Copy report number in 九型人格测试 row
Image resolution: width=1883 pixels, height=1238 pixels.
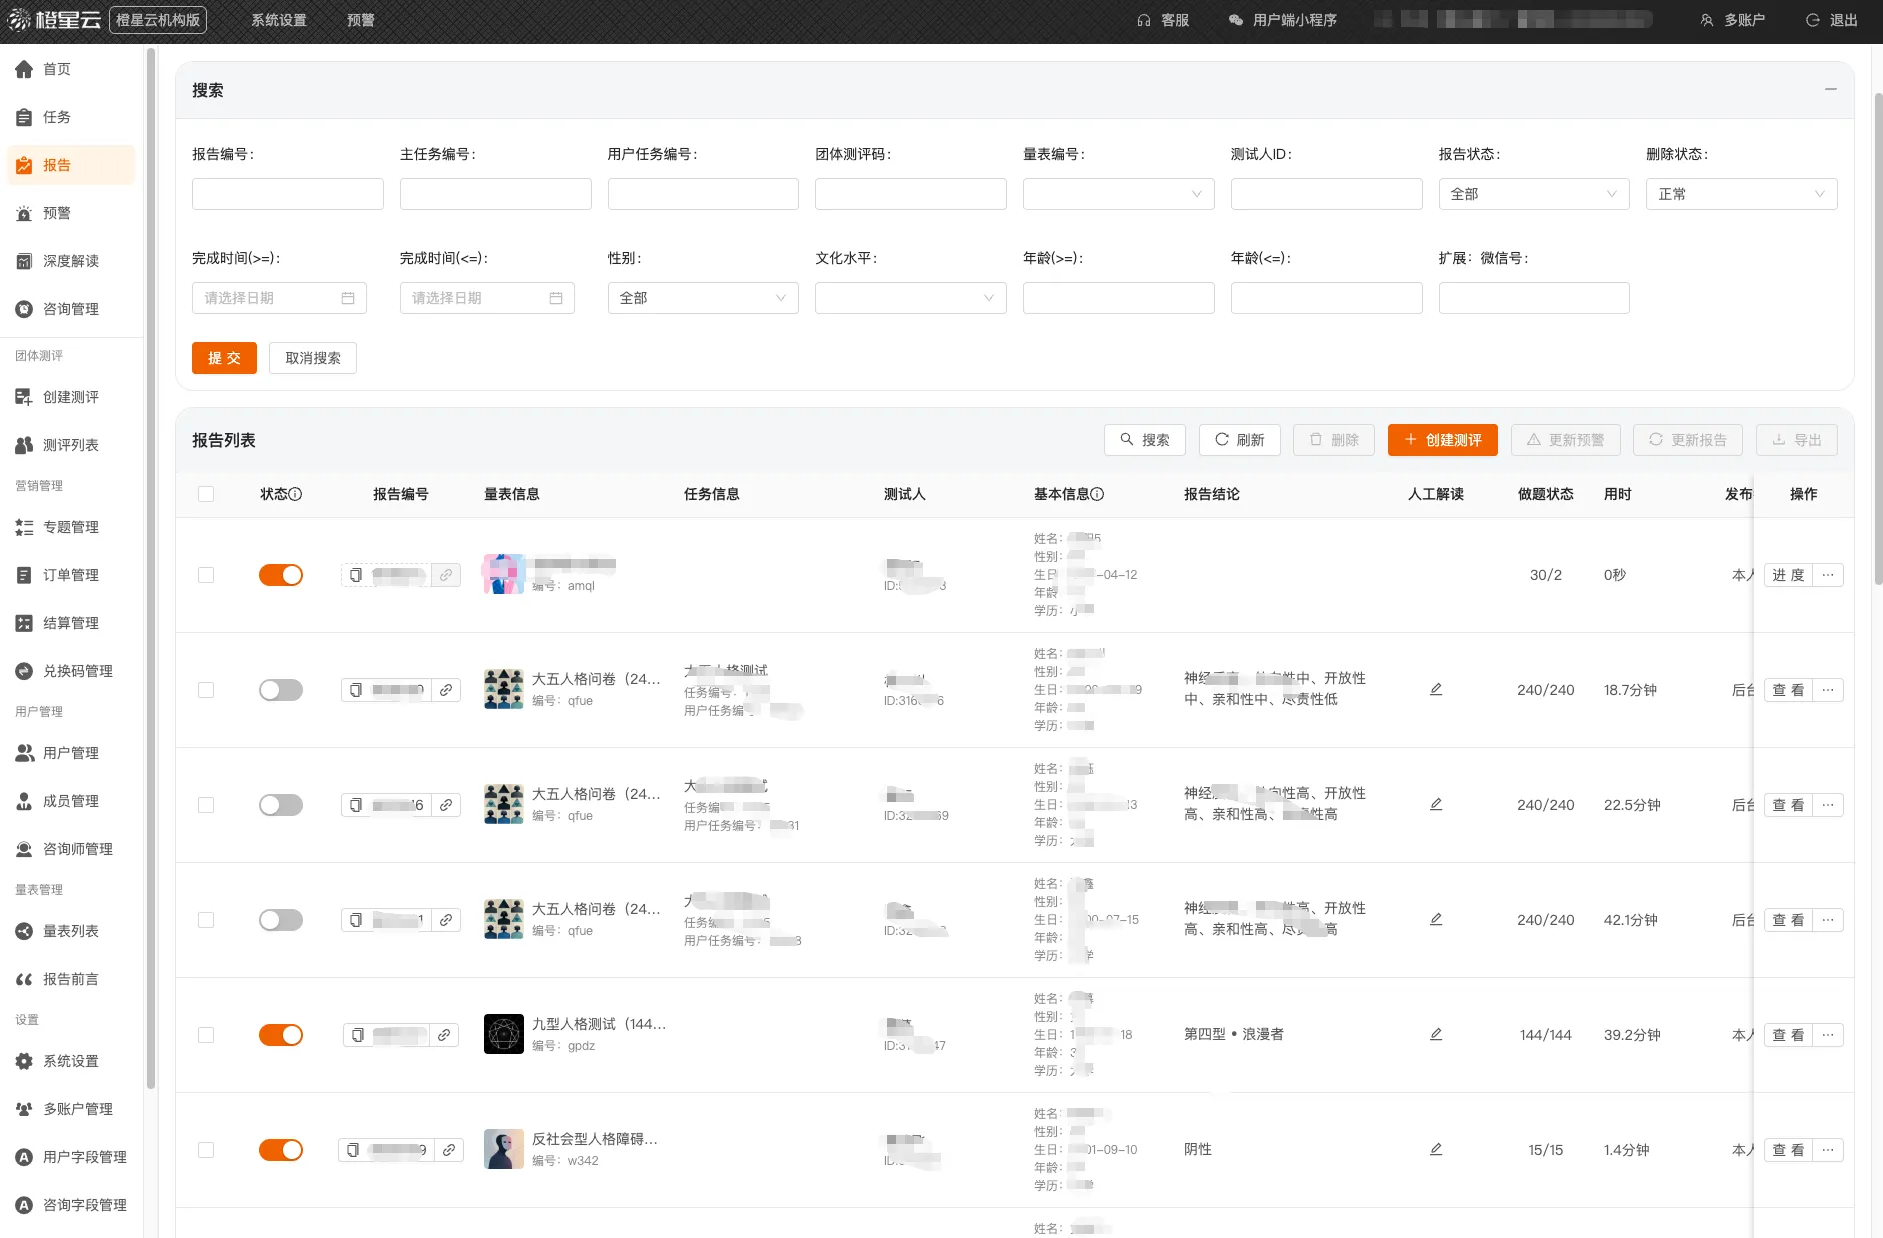click(358, 1035)
